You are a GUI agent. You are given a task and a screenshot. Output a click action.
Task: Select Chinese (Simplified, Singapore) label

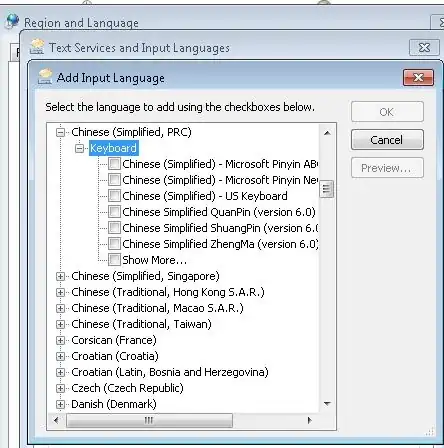pos(145,276)
